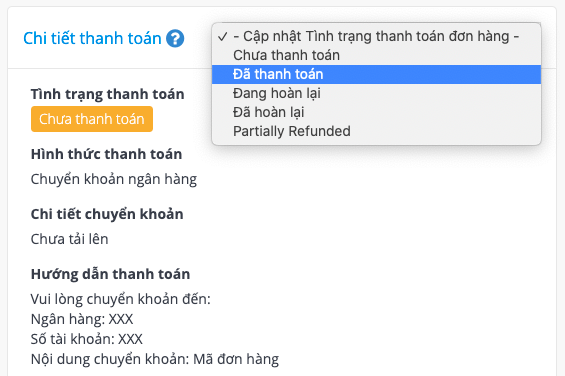Select the "Partially Refunded" option

click(x=377, y=131)
